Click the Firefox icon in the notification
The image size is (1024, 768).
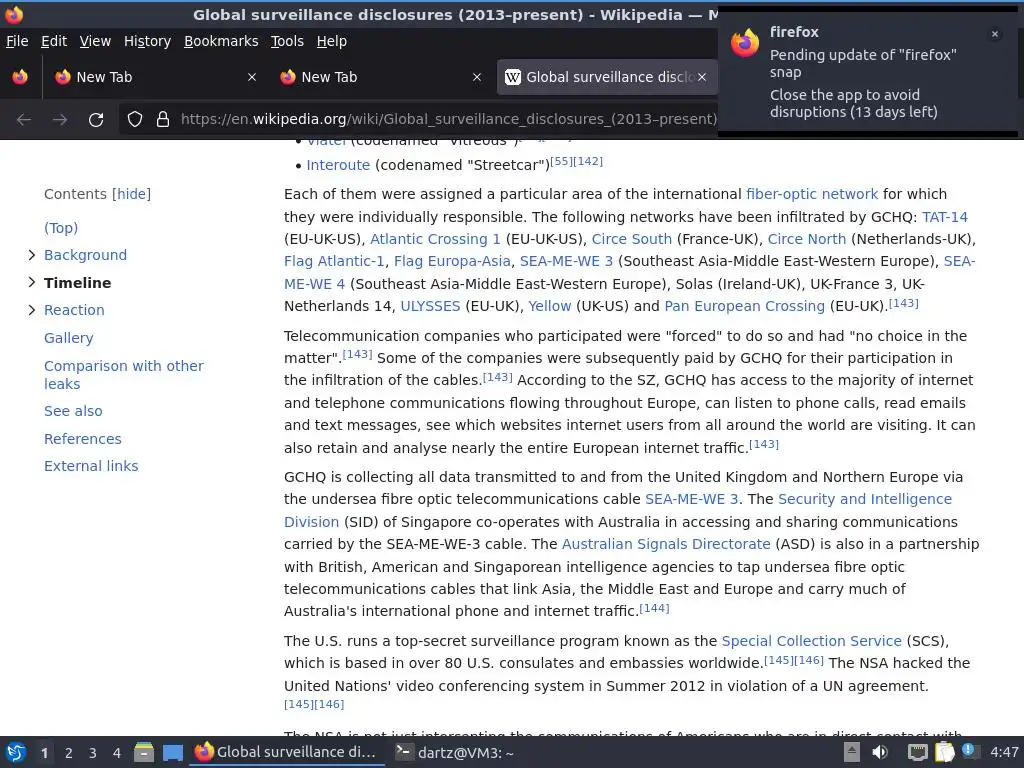(x=745, y=43)
